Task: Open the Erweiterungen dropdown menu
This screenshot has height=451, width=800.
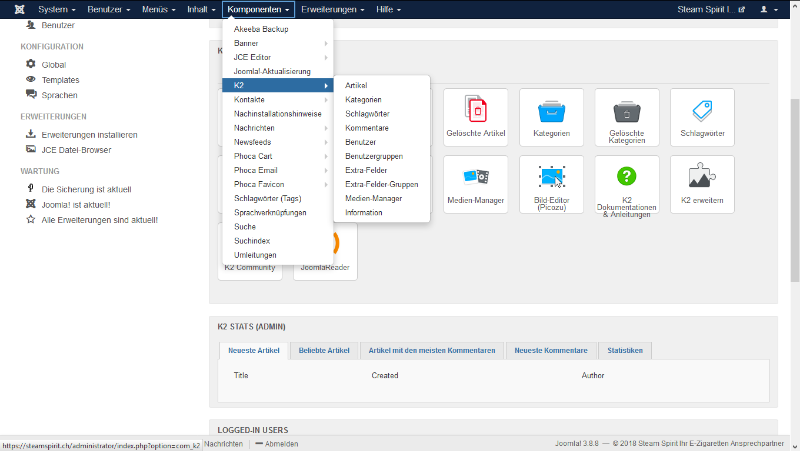Action: point(333,9)
